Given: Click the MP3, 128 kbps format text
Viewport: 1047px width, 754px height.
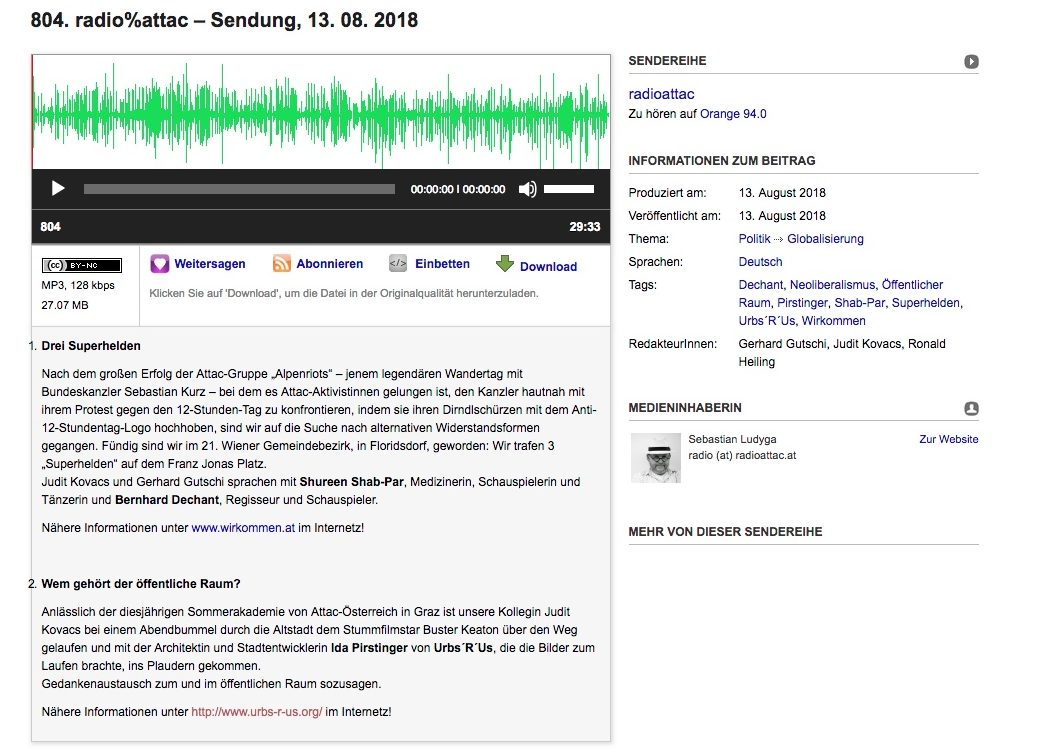Looking at the screenshot, I should click(x=78, y=285).
